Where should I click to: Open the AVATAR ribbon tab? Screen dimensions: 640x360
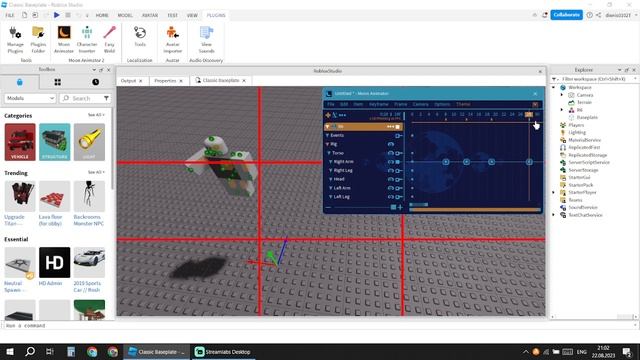pos(150,15)
